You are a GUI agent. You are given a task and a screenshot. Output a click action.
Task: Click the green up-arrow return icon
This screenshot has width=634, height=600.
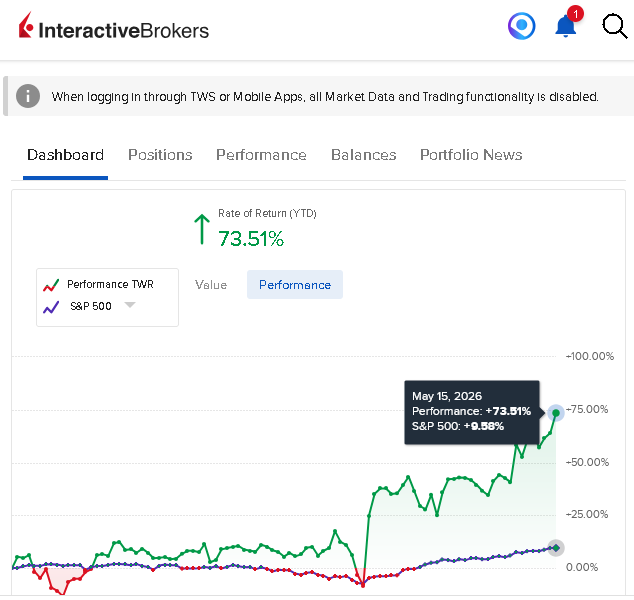coord(201,229)
